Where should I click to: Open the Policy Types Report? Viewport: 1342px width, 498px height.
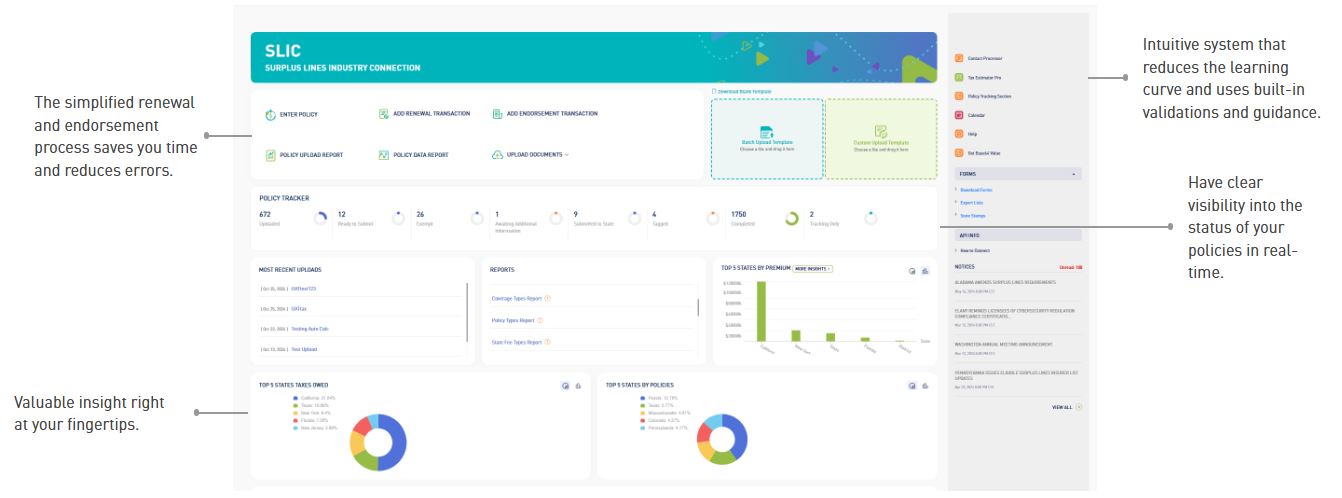point(513,320)
